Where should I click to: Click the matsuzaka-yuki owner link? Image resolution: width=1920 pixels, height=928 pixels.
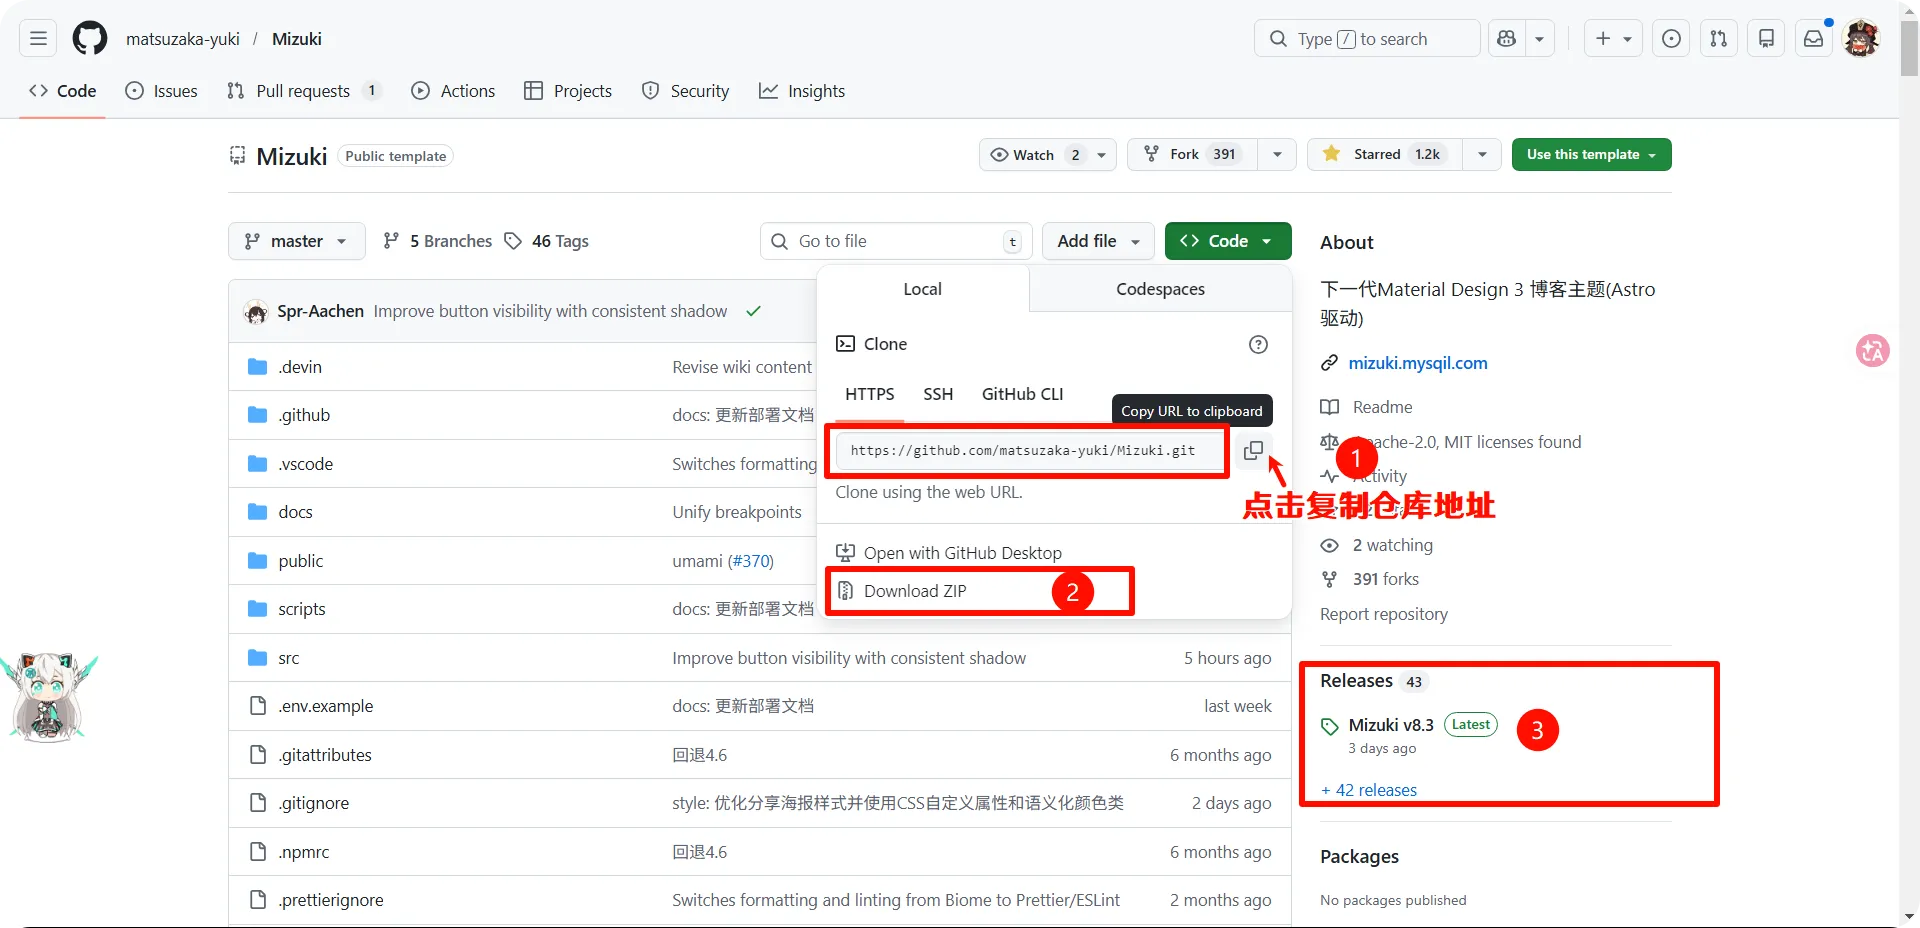(x=183, y=39)
